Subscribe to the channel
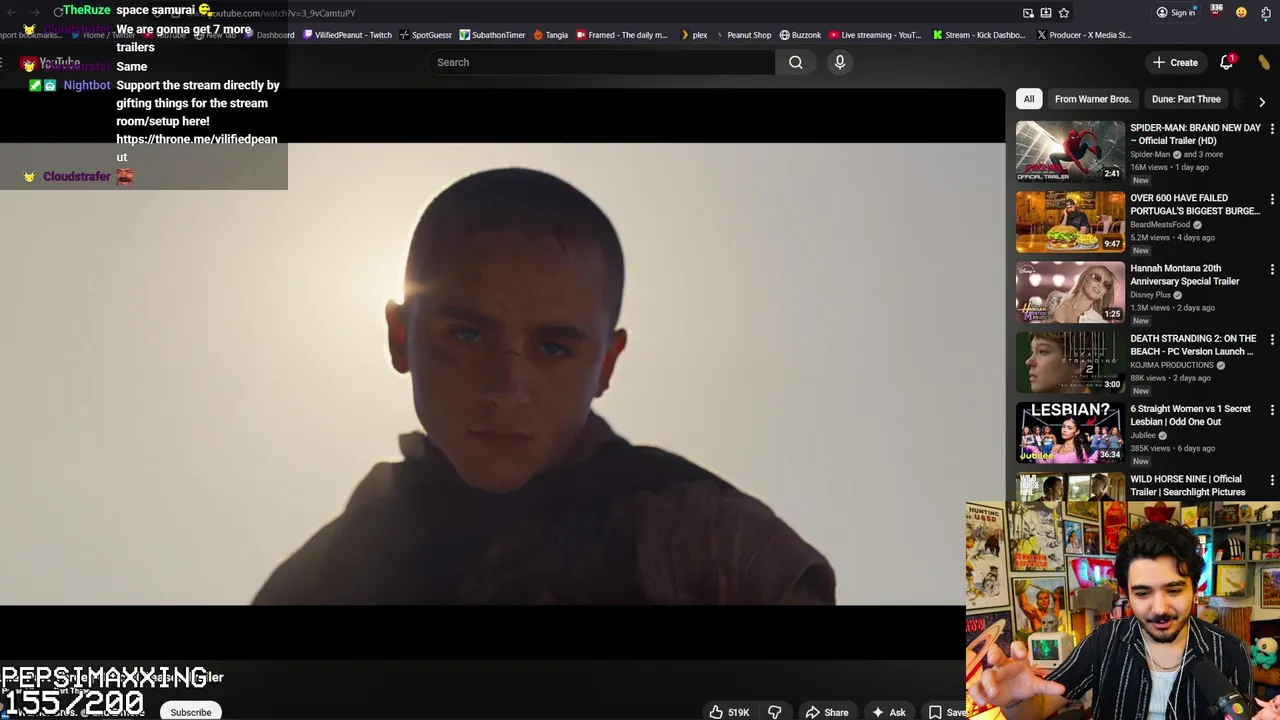The image size is (1280, 720). (190, 712)
